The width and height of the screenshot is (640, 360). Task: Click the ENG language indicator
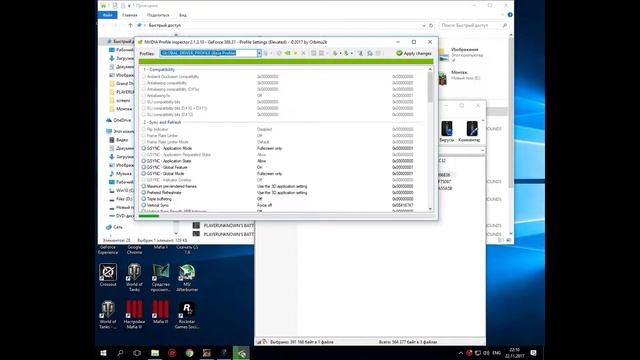pyautogui.click(x=497, y=353)
